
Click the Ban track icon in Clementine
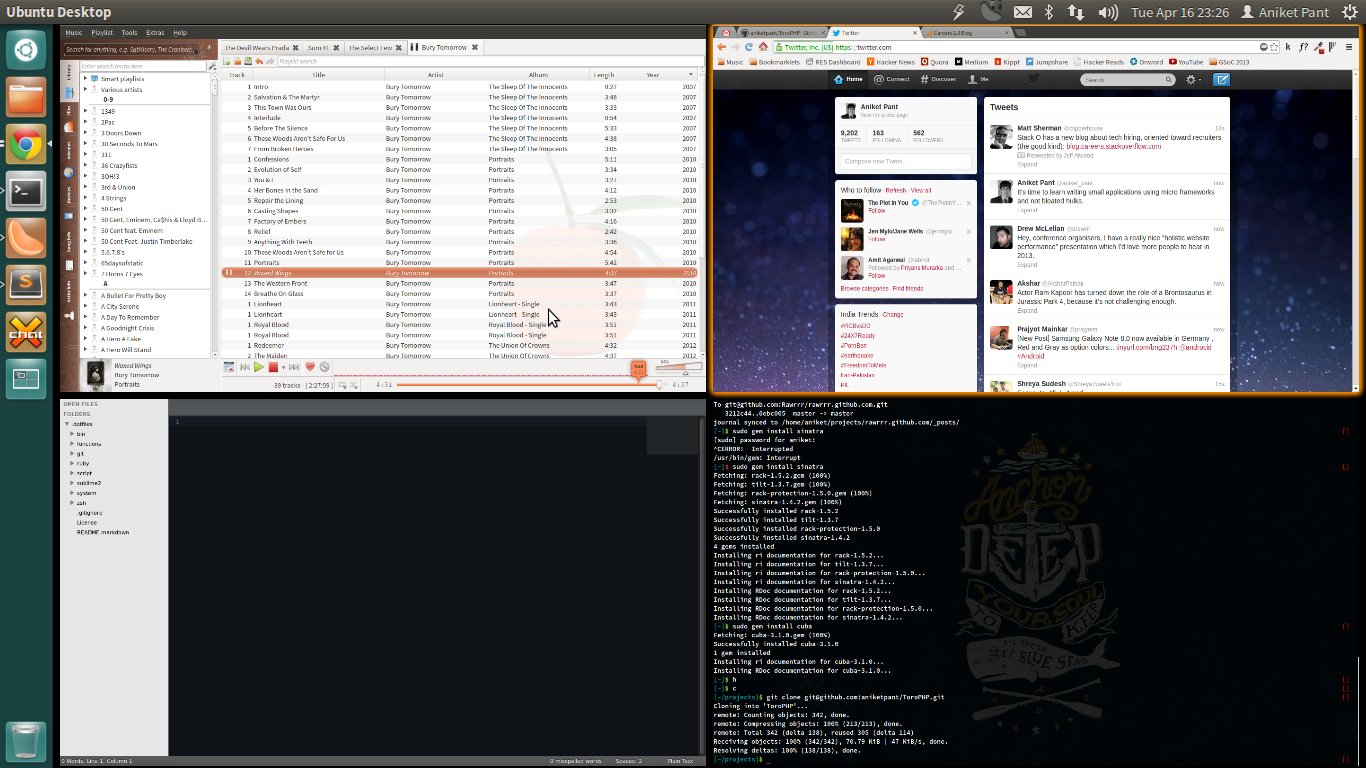[x=324, y=367]
